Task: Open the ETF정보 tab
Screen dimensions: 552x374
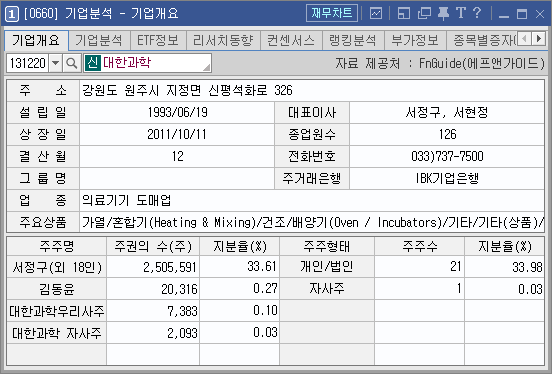Action: 158,40
